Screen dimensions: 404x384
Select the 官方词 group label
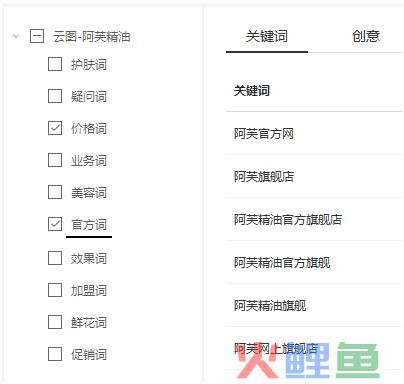click(89, 225)
